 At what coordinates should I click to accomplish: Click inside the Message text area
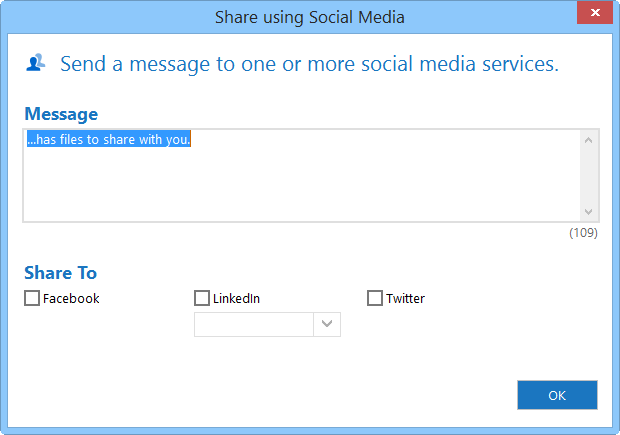pyautogui.click(x=302, y=175)
